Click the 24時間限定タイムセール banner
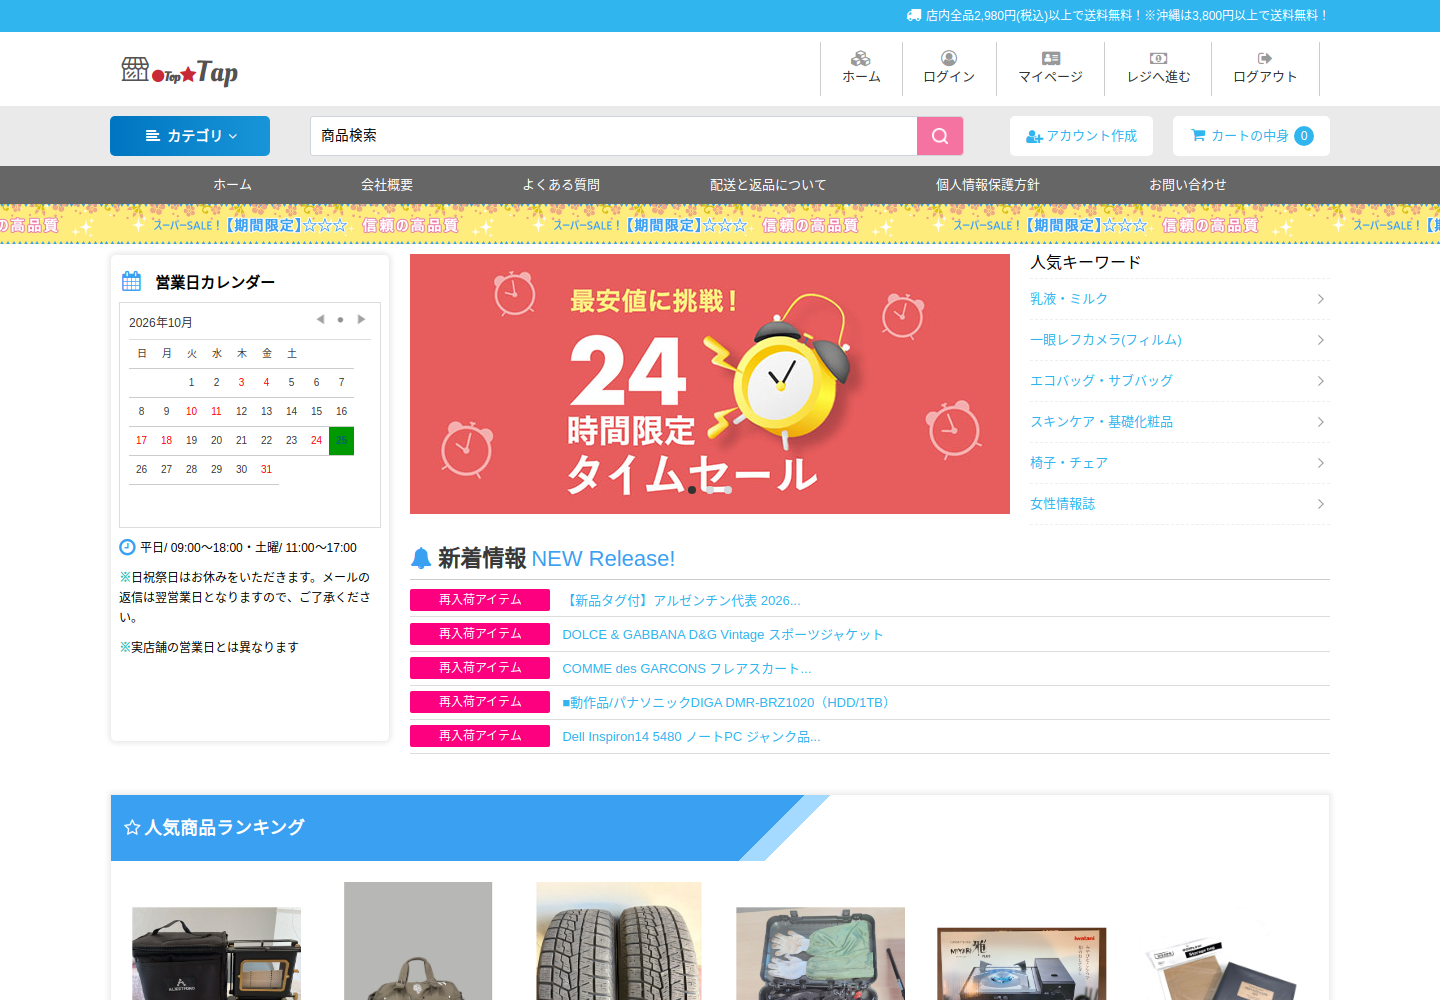 (x=710, y=384)
